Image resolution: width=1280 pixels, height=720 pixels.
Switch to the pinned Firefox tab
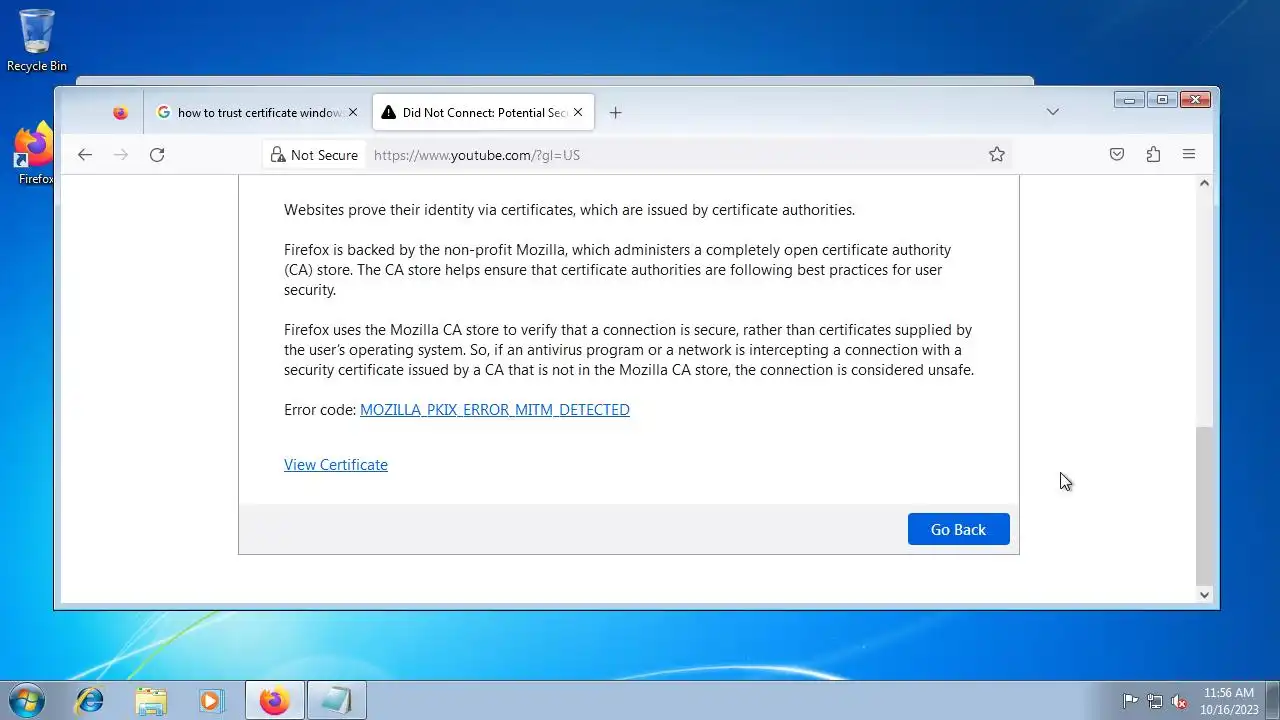pyautogui.click(x=120, y=112)
